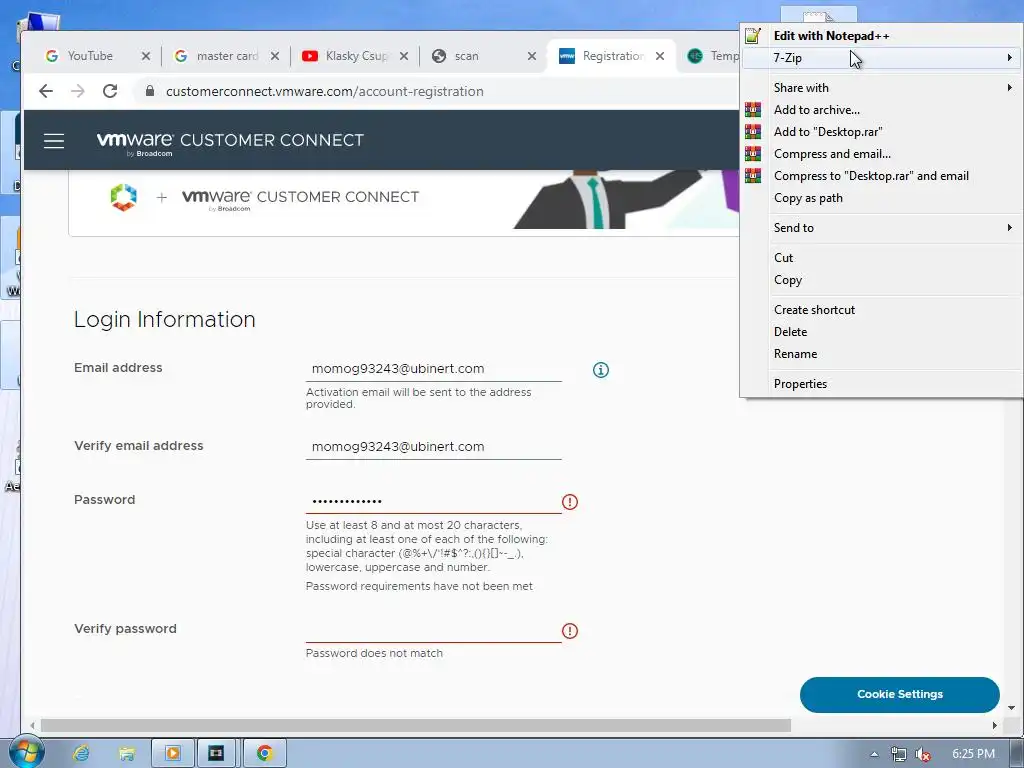The image size is (1024, 768).
Task: Click "Password does not match" message
Action: click(x=374, y=653)
